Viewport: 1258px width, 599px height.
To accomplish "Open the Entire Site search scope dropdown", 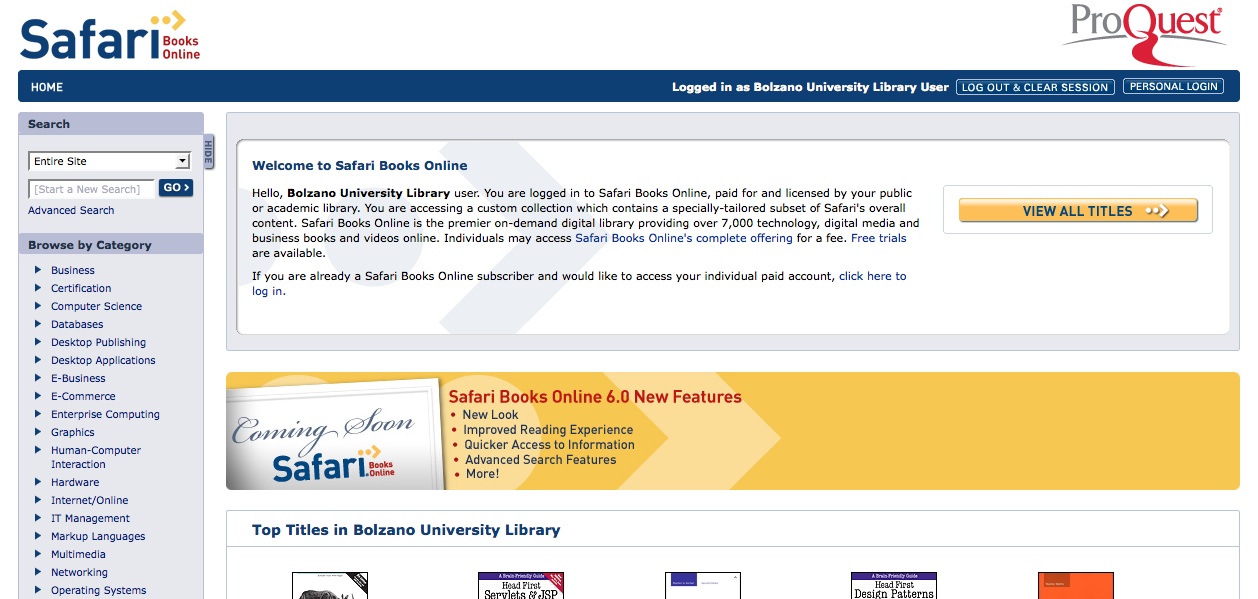I will [x=110, y=161].
